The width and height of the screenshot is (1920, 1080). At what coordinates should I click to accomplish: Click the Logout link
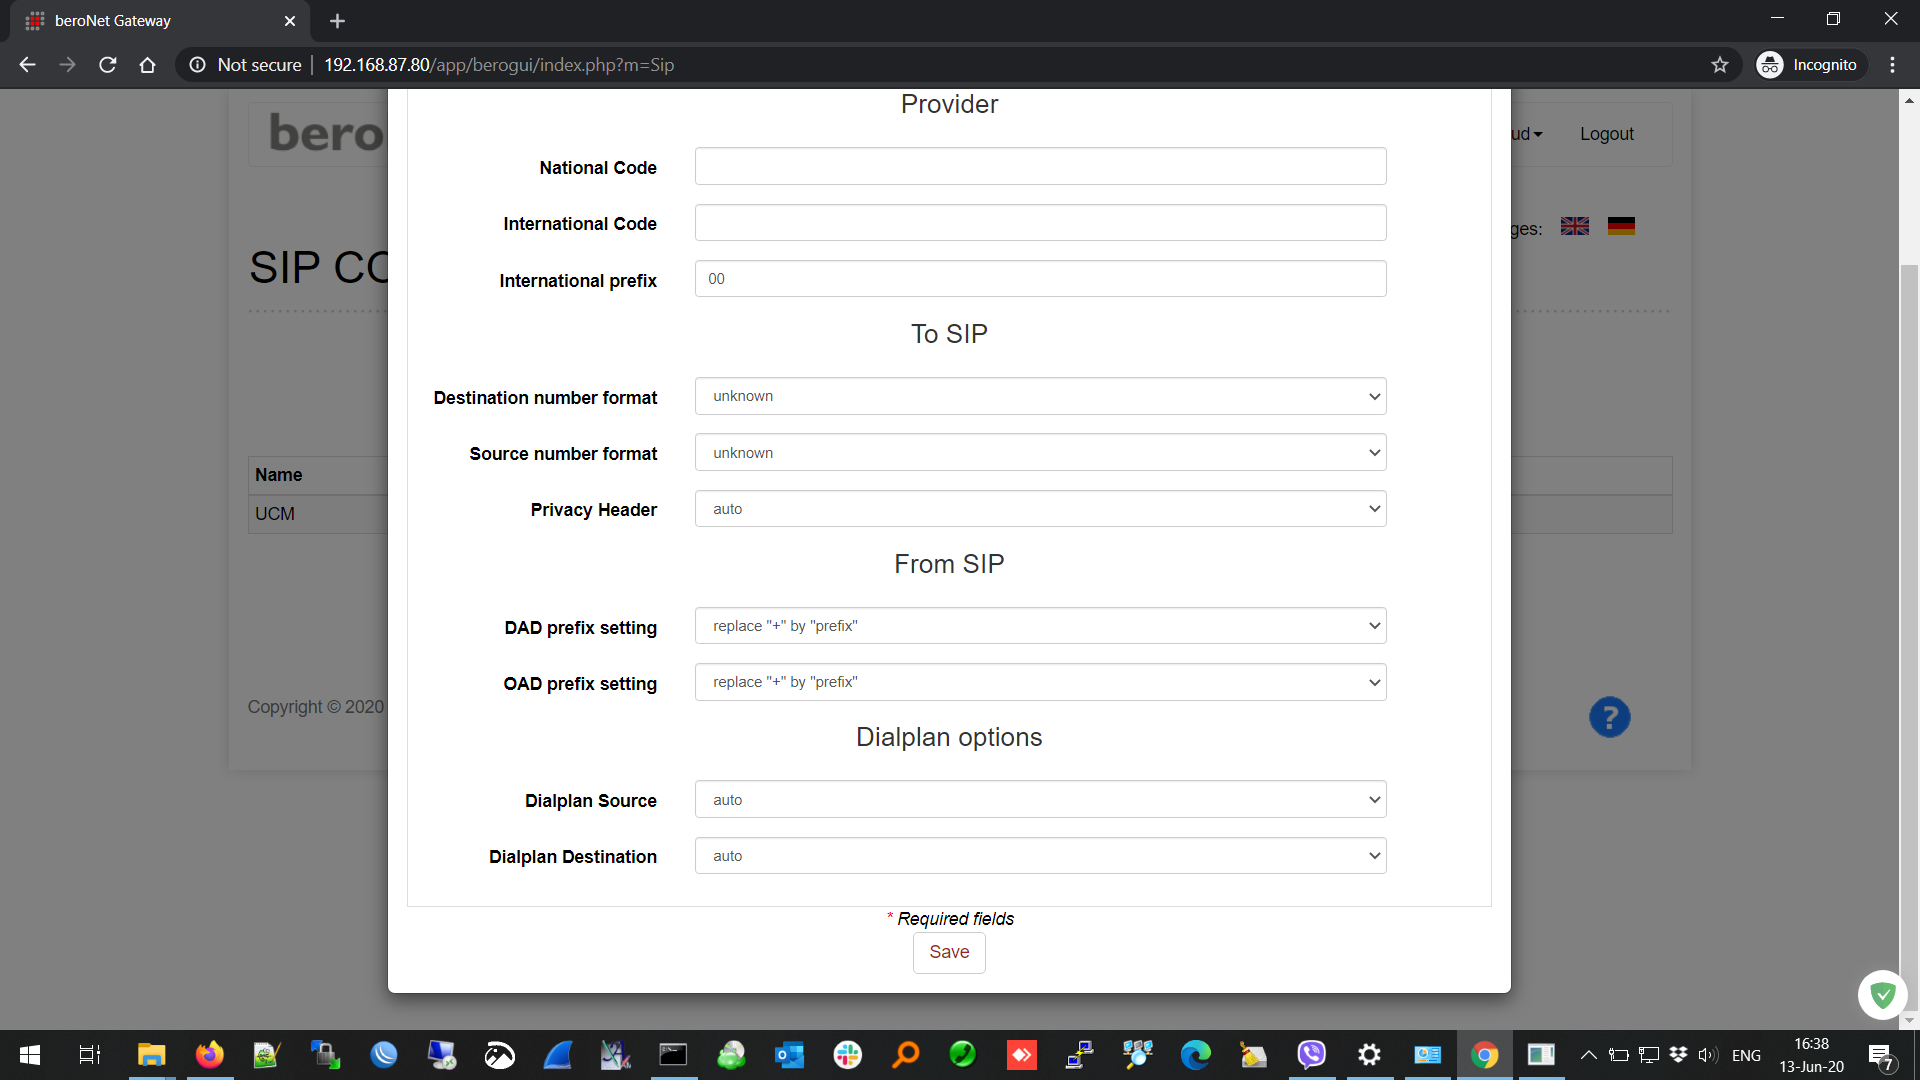point(1606,134)
